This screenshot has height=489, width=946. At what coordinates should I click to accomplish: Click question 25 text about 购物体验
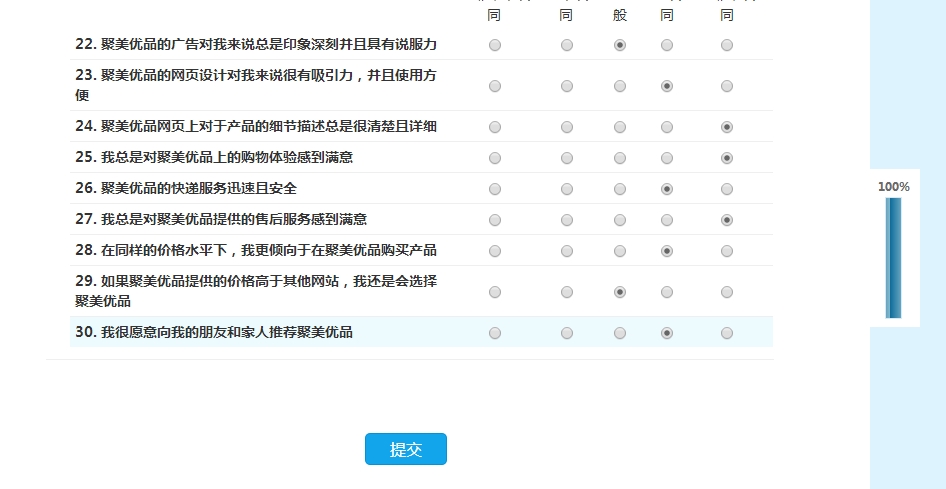point(214,157)
